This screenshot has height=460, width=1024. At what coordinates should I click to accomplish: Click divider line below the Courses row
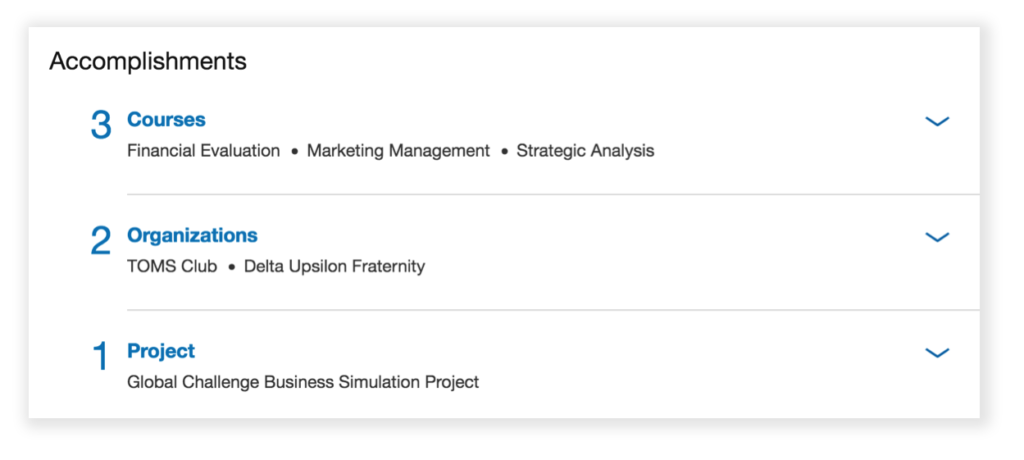click(553, 194)
